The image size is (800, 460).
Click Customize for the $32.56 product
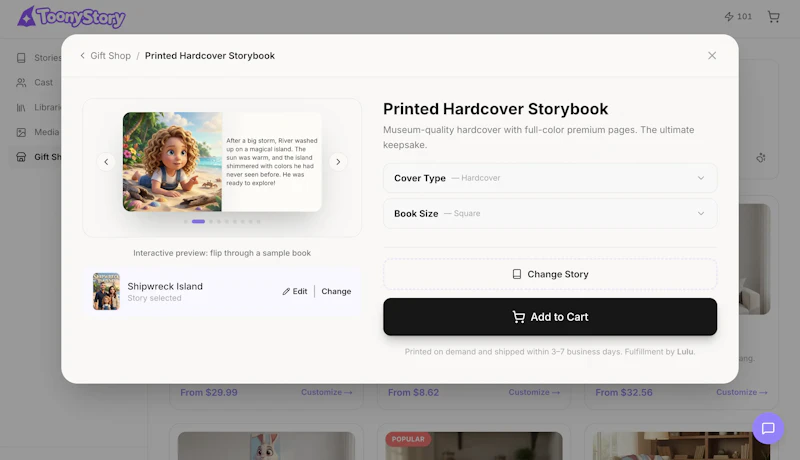pos(742,392)
